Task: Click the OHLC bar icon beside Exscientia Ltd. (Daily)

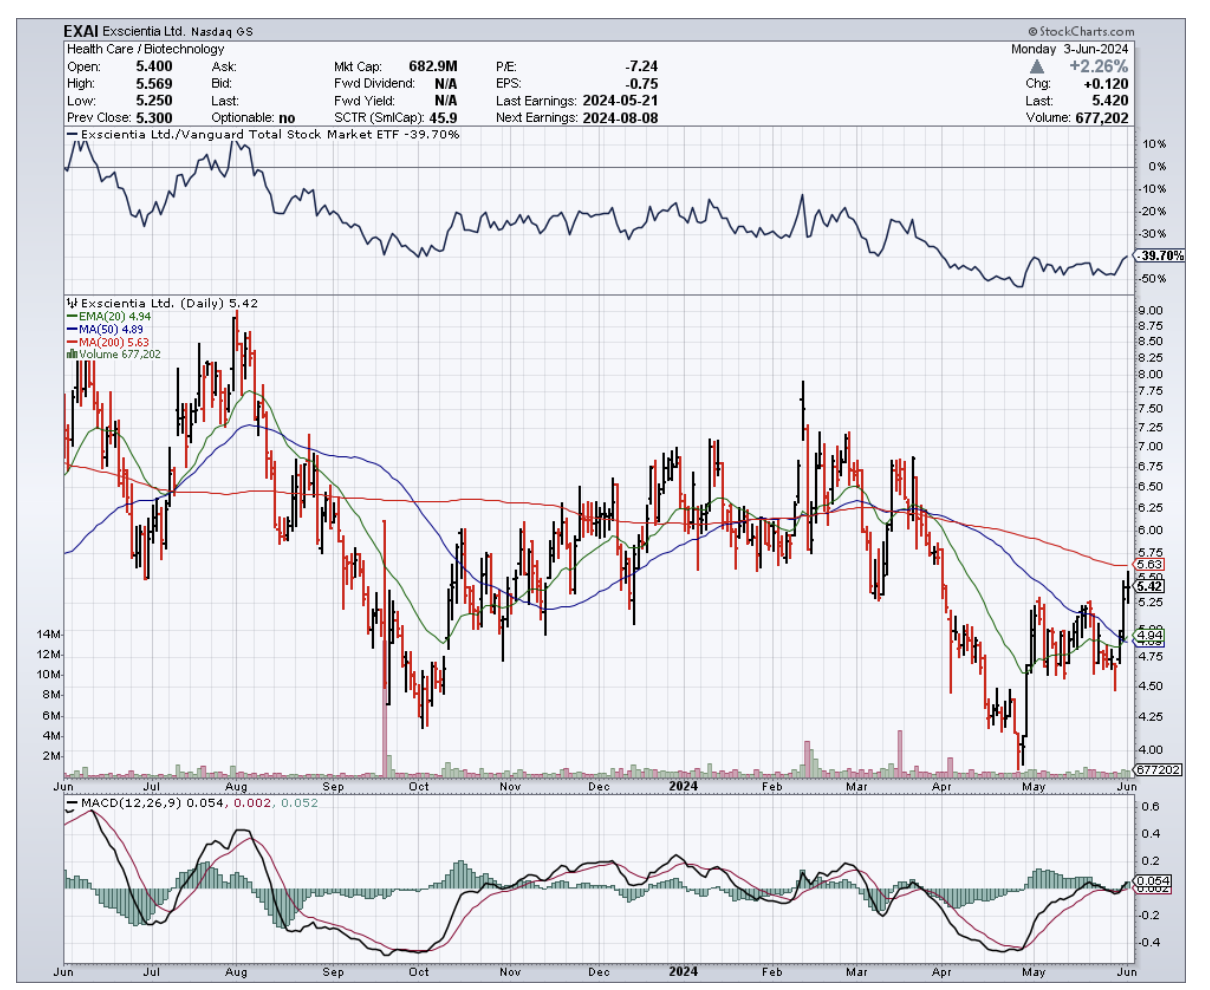Action: pos(71,303)
